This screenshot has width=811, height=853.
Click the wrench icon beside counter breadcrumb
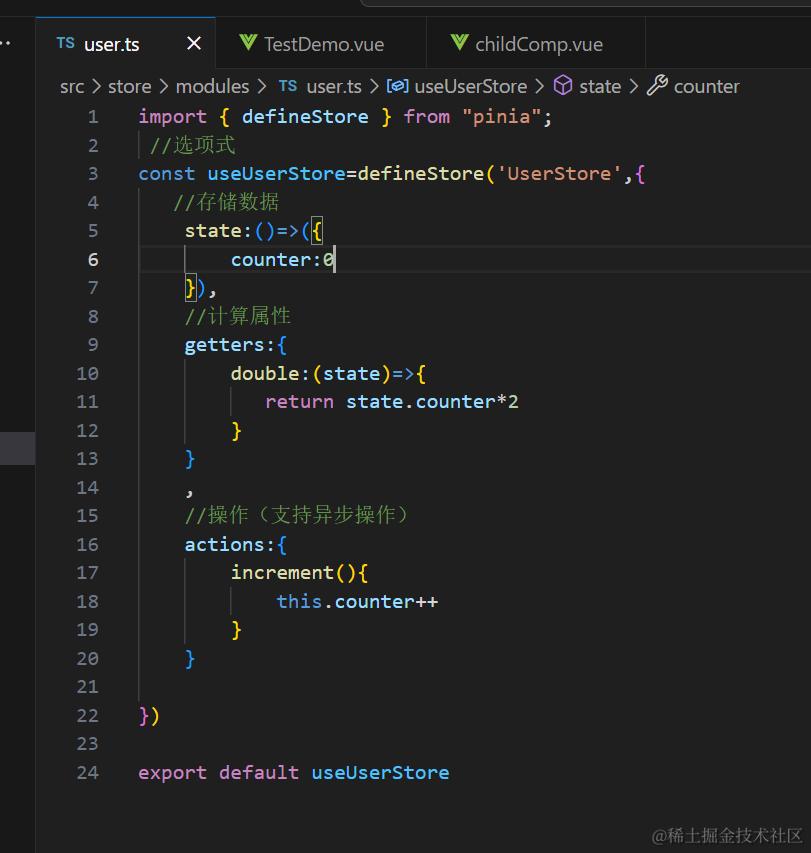coord(657,85)
